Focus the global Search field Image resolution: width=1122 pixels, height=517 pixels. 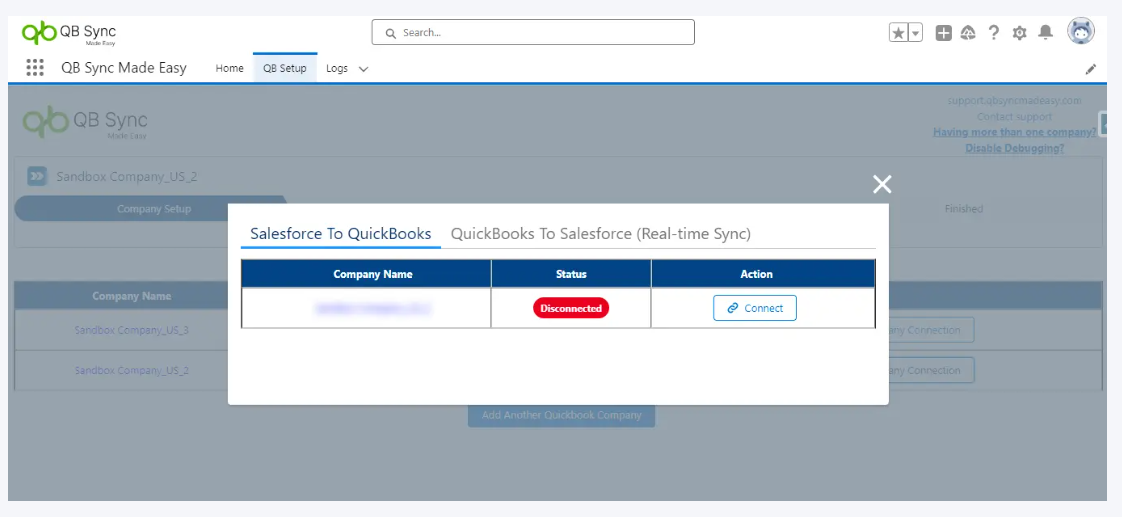533,32
